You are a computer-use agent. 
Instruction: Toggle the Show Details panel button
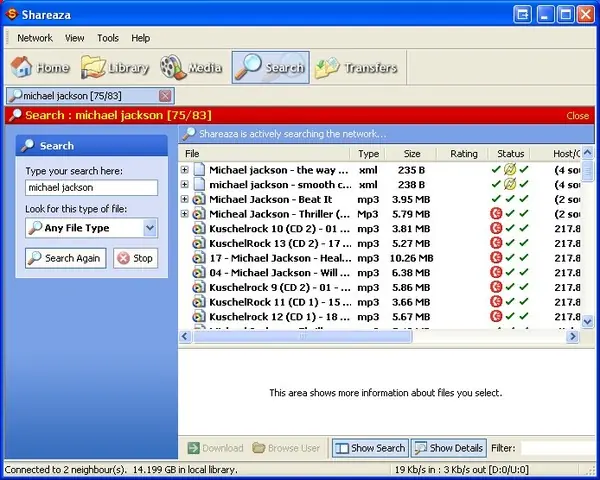pos(449,448)
